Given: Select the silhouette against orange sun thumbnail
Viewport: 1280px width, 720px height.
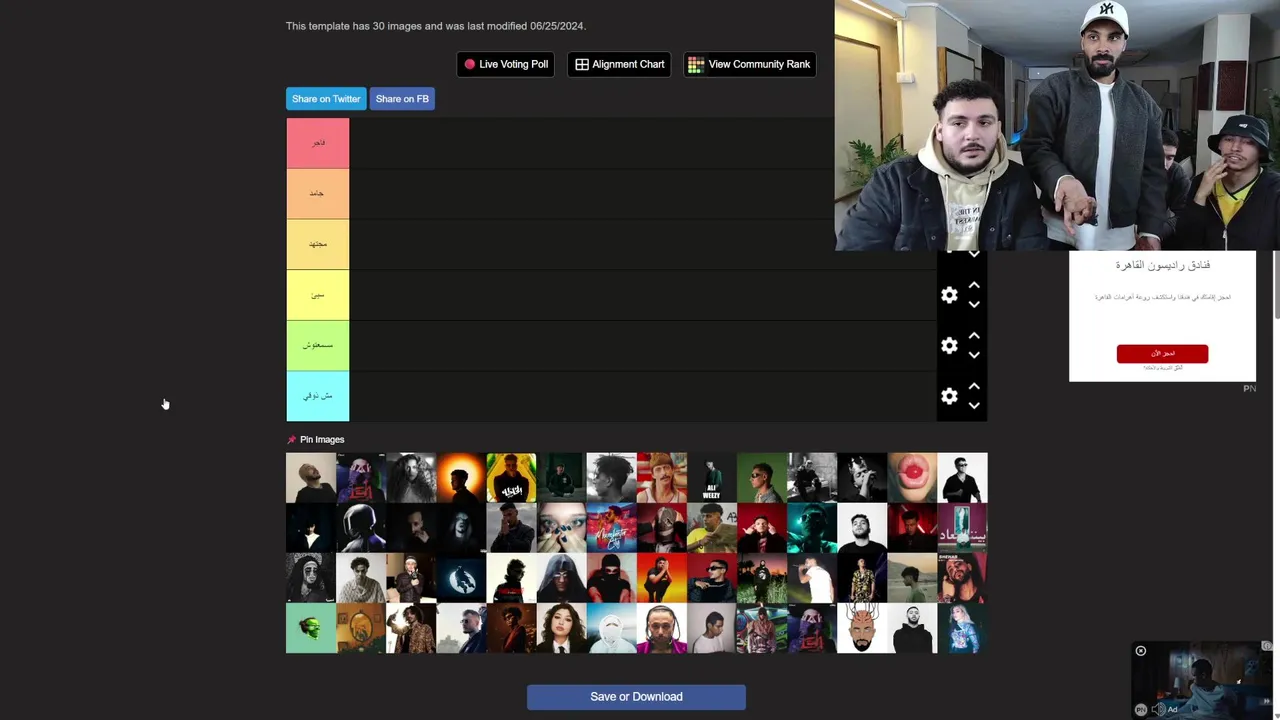Looking at the screenshot, I should (461, 477).
